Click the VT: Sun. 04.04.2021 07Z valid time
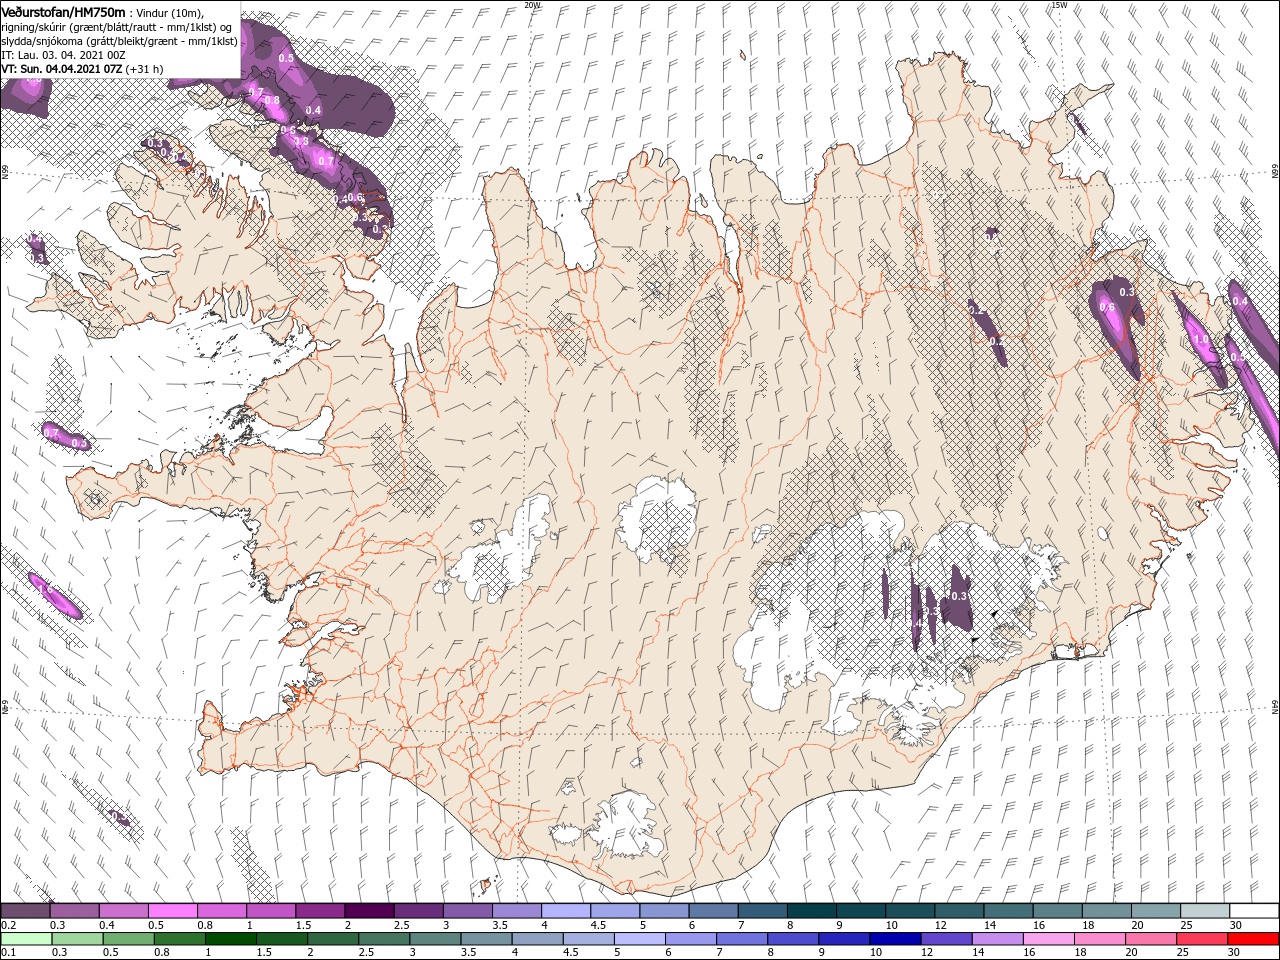 pos(62,69)
